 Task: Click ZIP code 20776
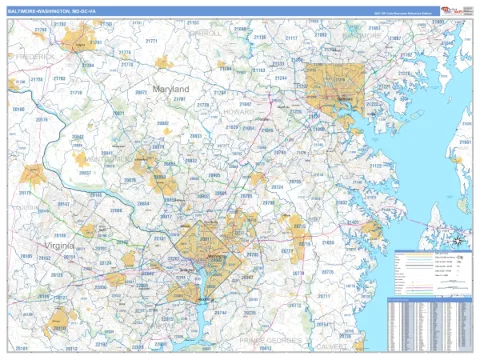point(328,272)
